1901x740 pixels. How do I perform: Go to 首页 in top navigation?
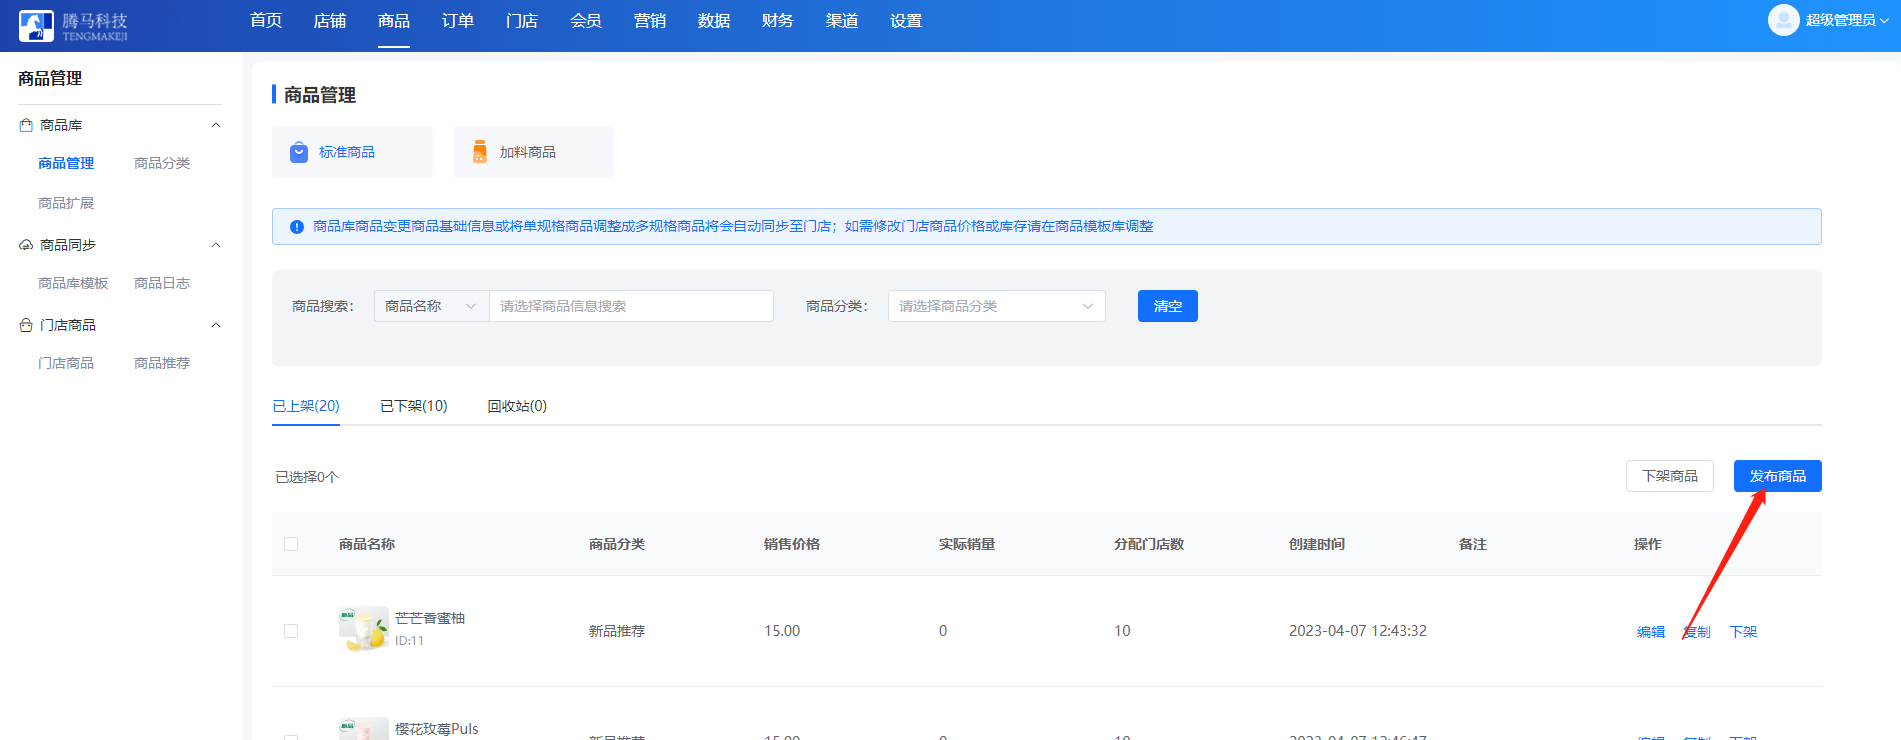point(266,21)
